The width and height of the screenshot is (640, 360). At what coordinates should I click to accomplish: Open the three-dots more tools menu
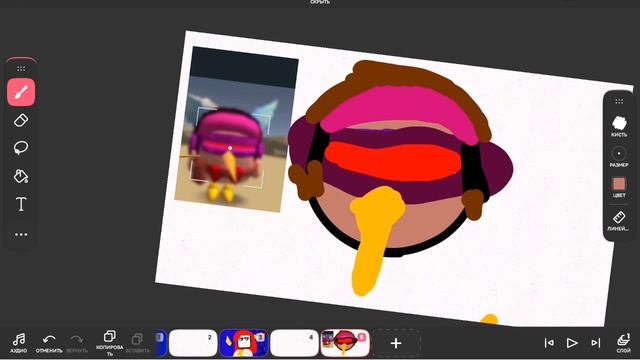click(21, 235)
